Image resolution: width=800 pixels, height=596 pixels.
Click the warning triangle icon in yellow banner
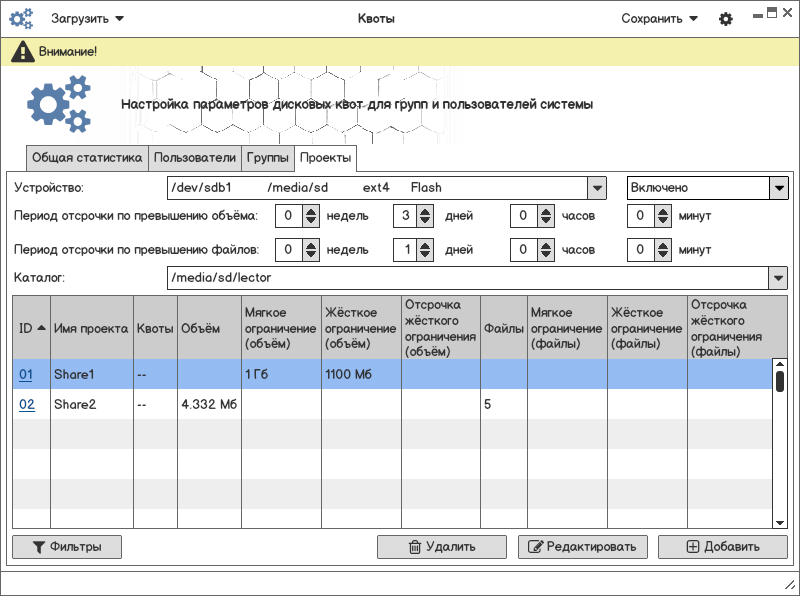point(23,52)
